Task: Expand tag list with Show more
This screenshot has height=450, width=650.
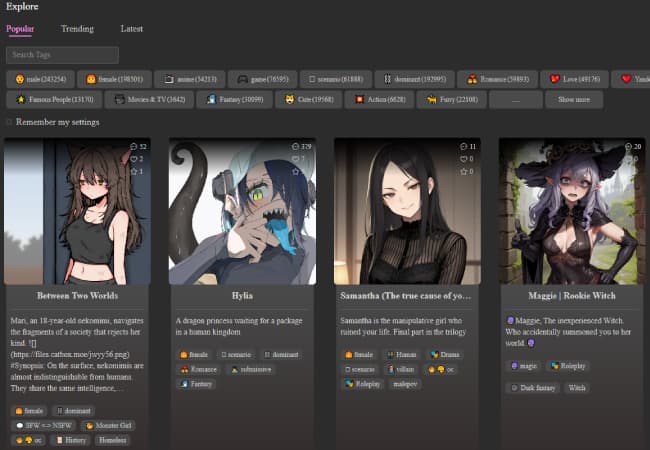Action: 573,100
